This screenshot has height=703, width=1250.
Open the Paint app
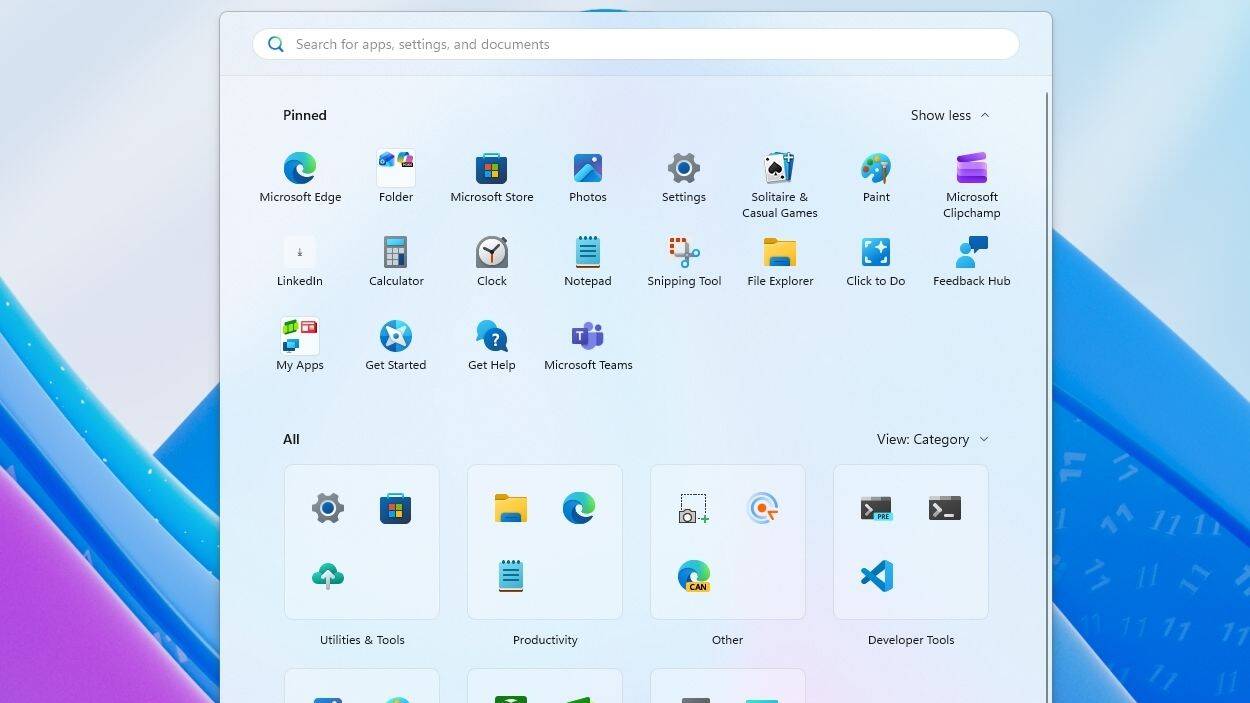click(876, 178)
